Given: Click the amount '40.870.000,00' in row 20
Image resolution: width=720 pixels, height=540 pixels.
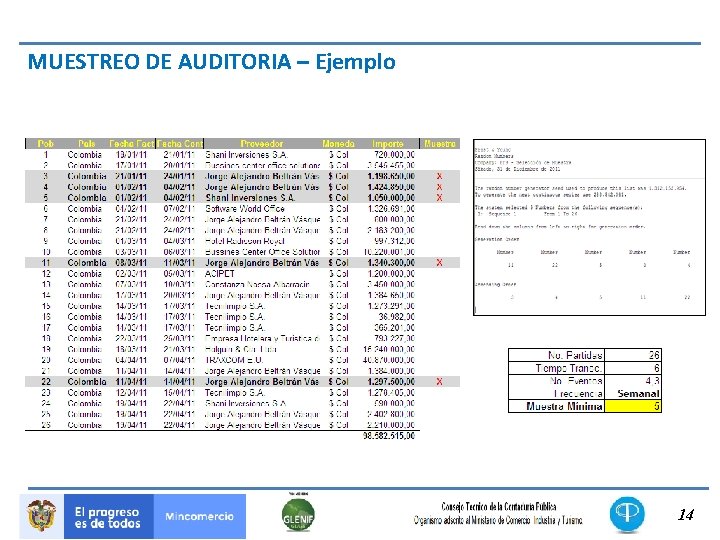Looking at the screenshot, I should (389, 360).
